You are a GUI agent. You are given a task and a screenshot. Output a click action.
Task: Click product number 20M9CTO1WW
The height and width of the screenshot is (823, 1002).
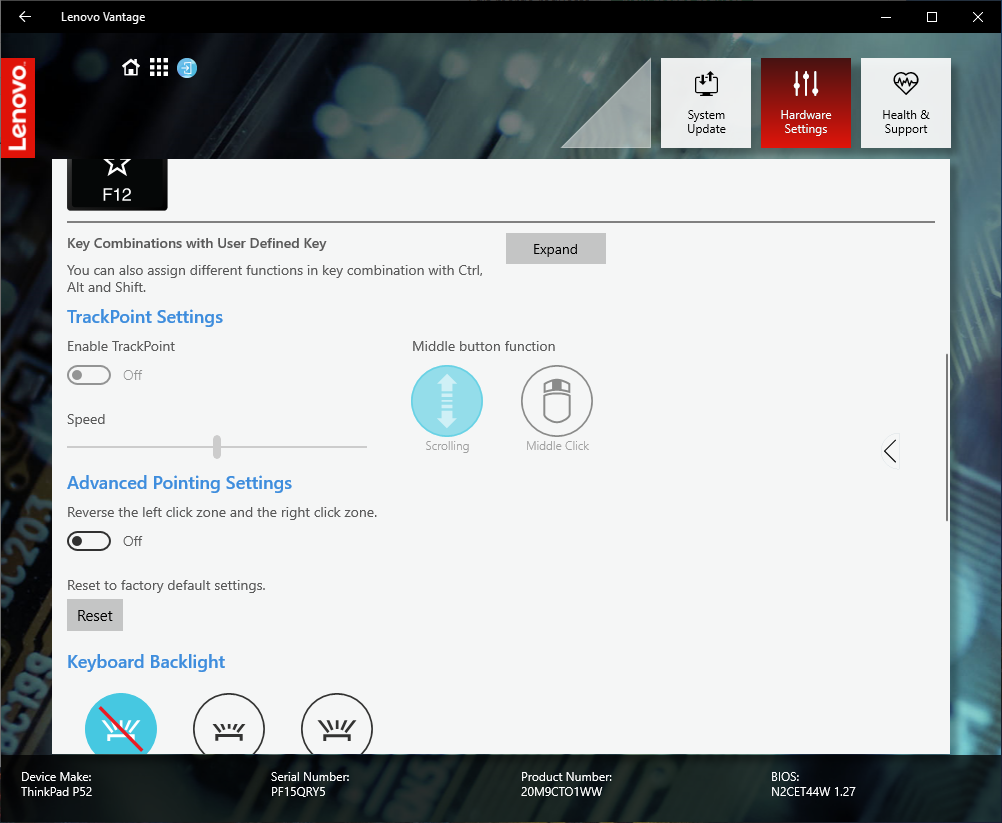(x=561, y=792)
